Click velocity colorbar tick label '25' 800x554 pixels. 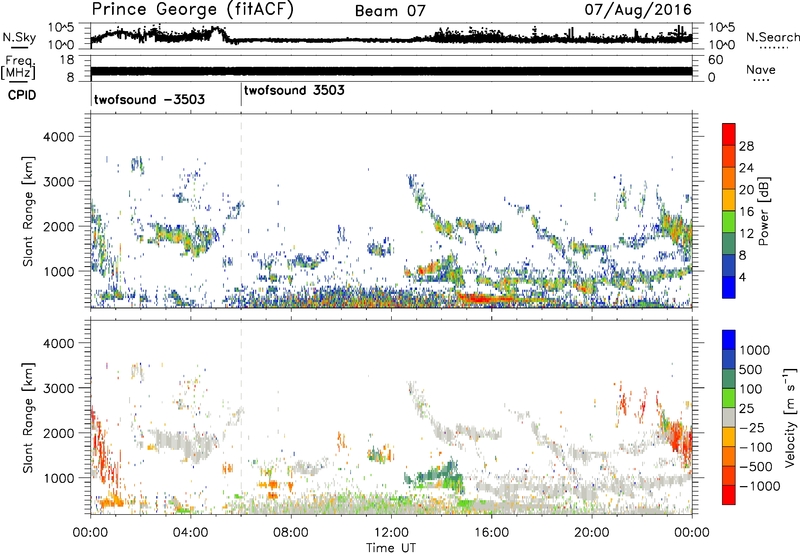(x=747, y=408)
